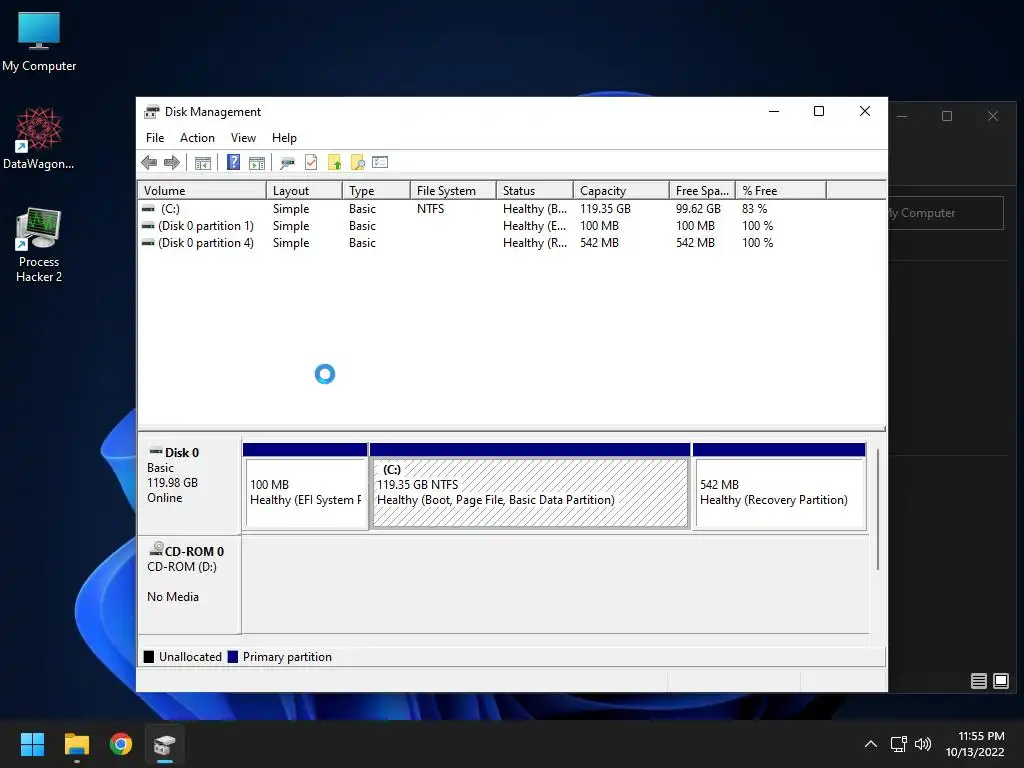The width and height of the screenshot is (1024, 768).
Task: Sort by the Type column header
Action: [376, 191]
